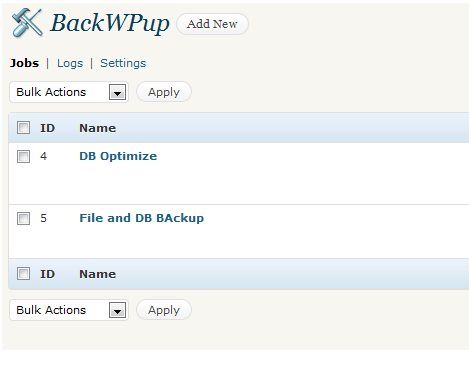
Task: Click the Name column header at top
Action: pyautogui.click(x=97, y=128)
